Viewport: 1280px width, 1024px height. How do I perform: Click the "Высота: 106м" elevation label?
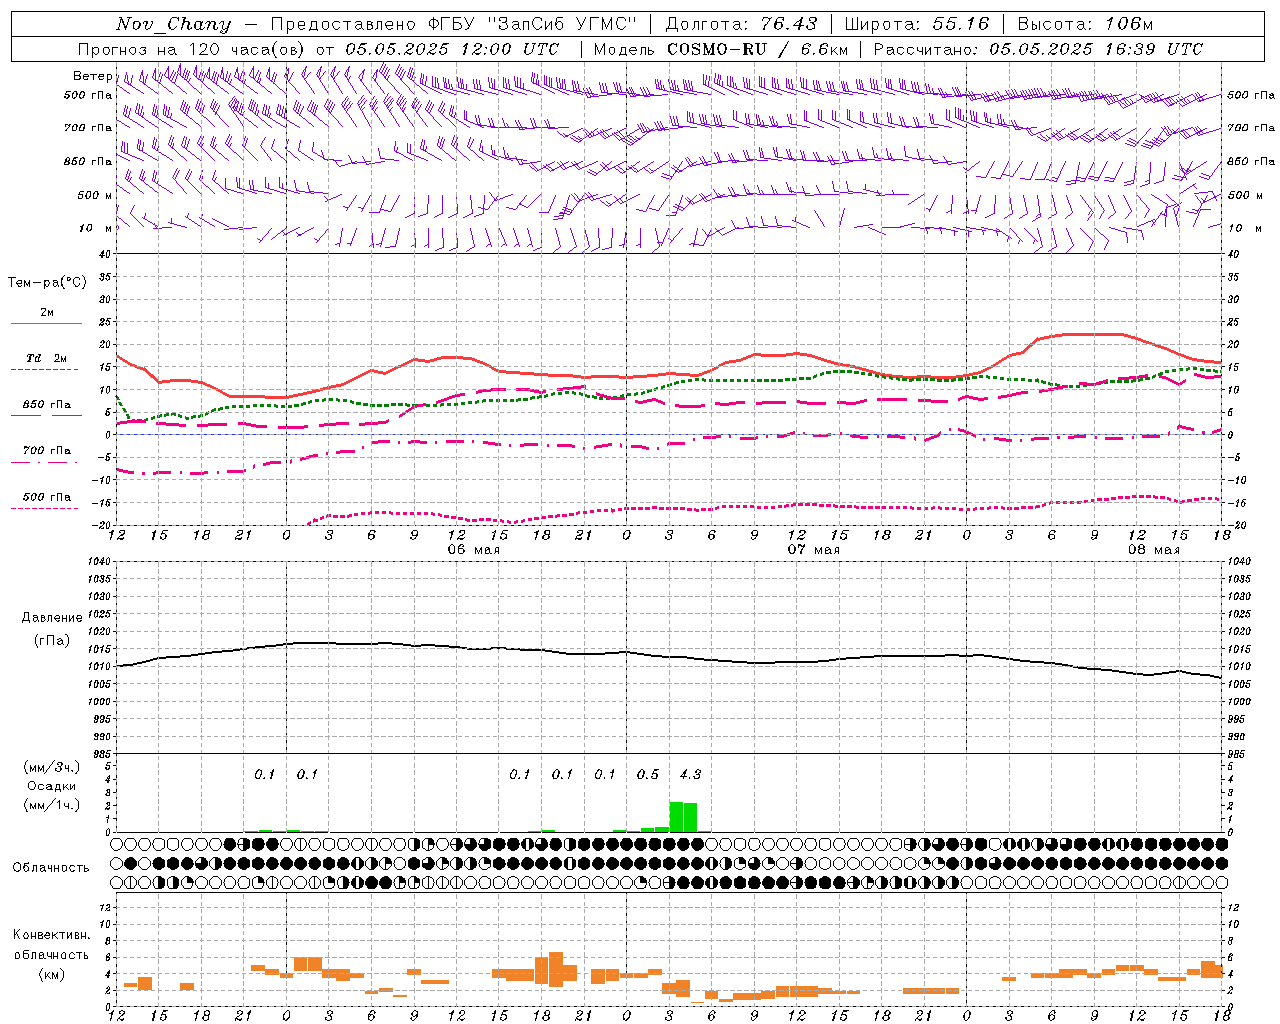(1085, 24)
